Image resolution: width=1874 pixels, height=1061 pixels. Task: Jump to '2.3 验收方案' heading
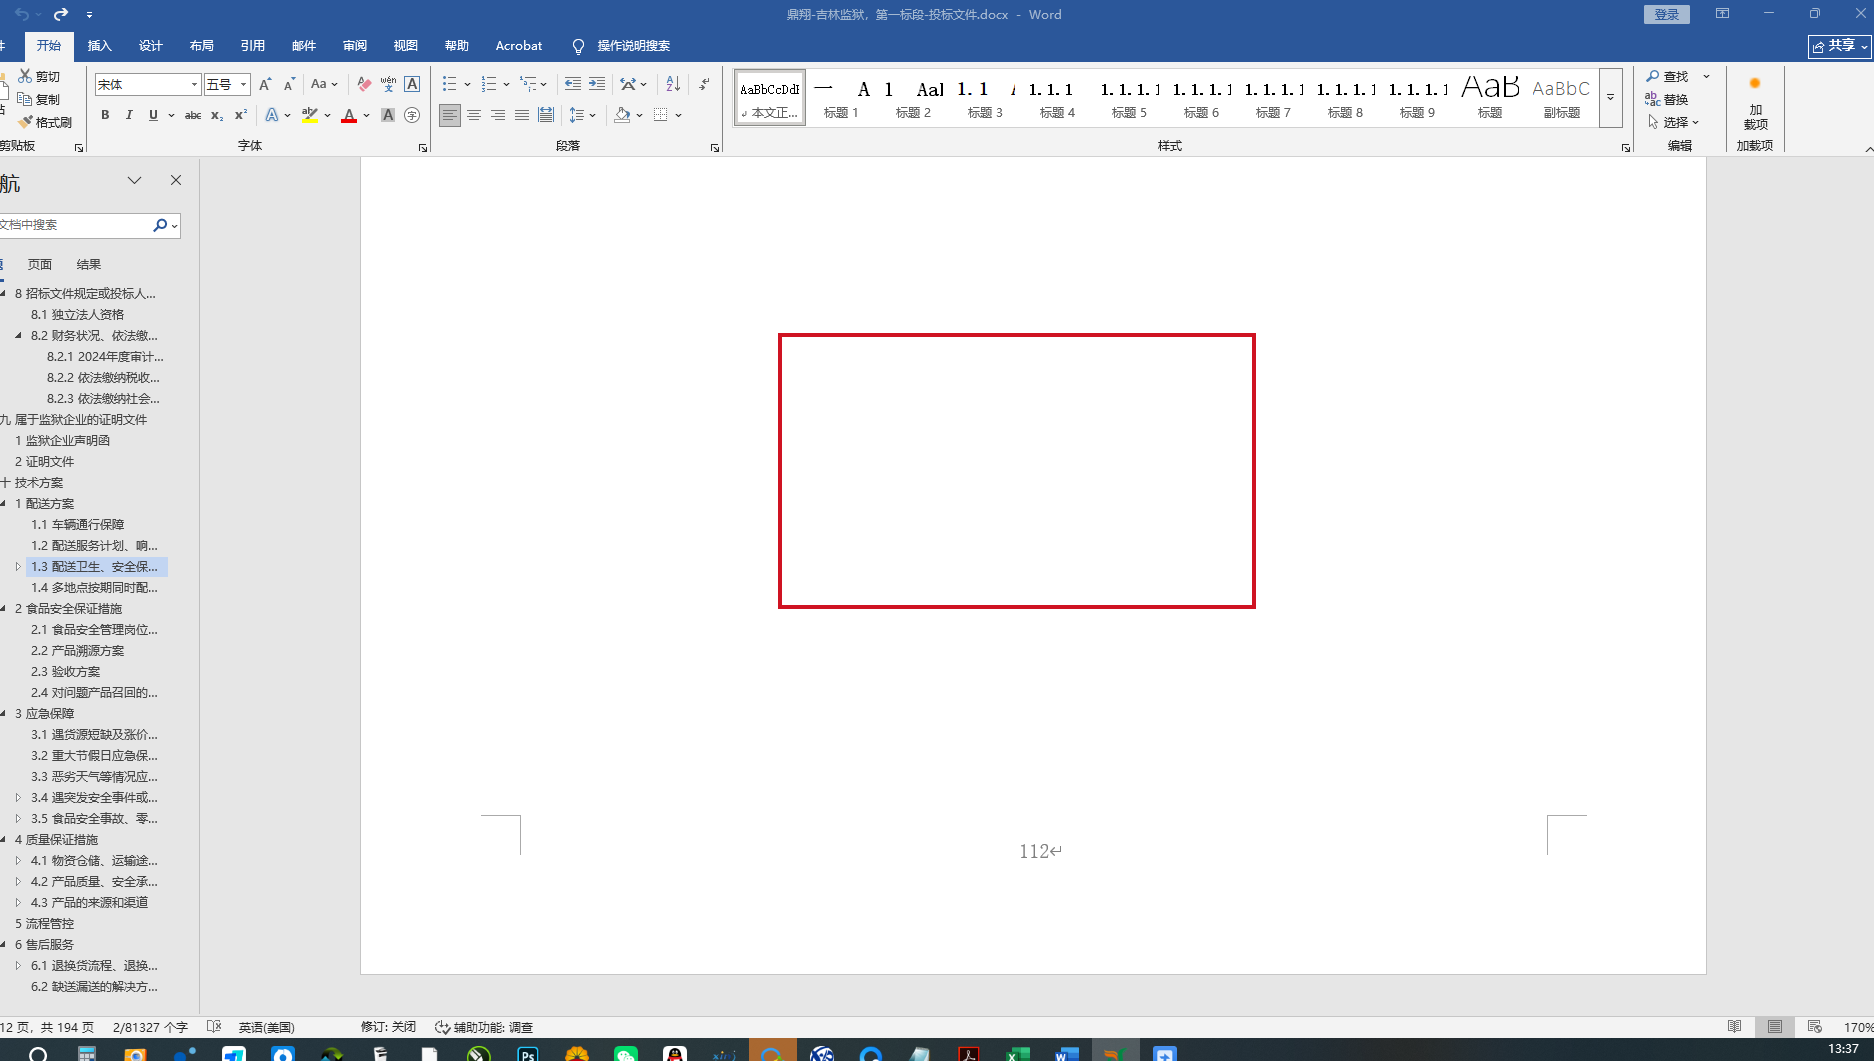point(66,671)
